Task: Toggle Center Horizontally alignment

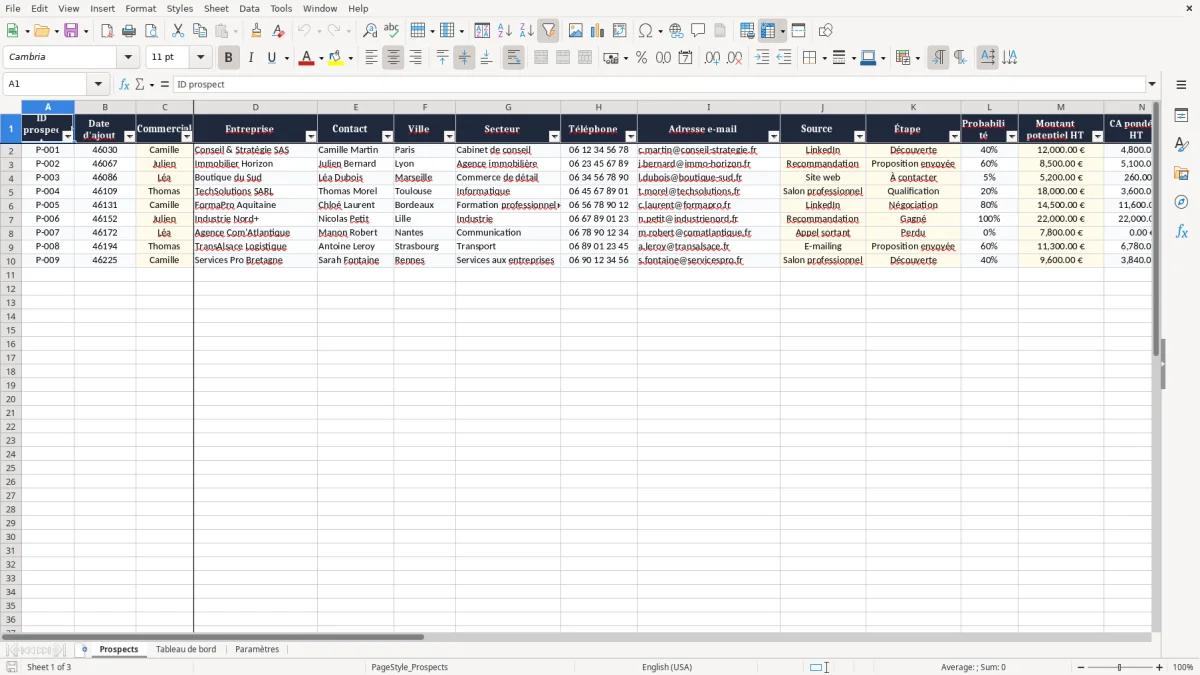Action: (393, 58)
